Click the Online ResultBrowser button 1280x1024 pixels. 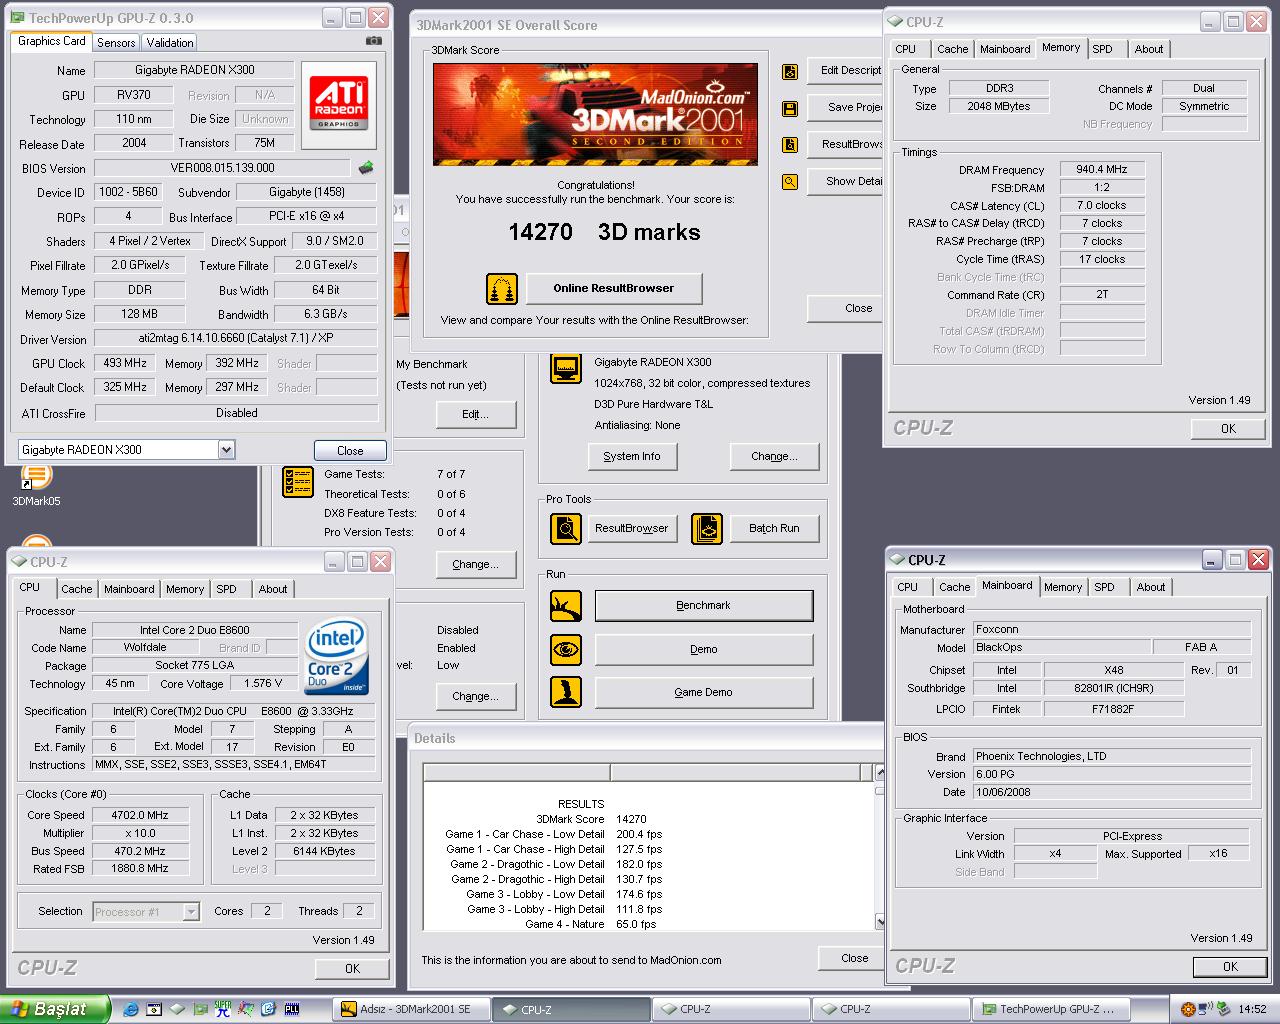point(614,288)
